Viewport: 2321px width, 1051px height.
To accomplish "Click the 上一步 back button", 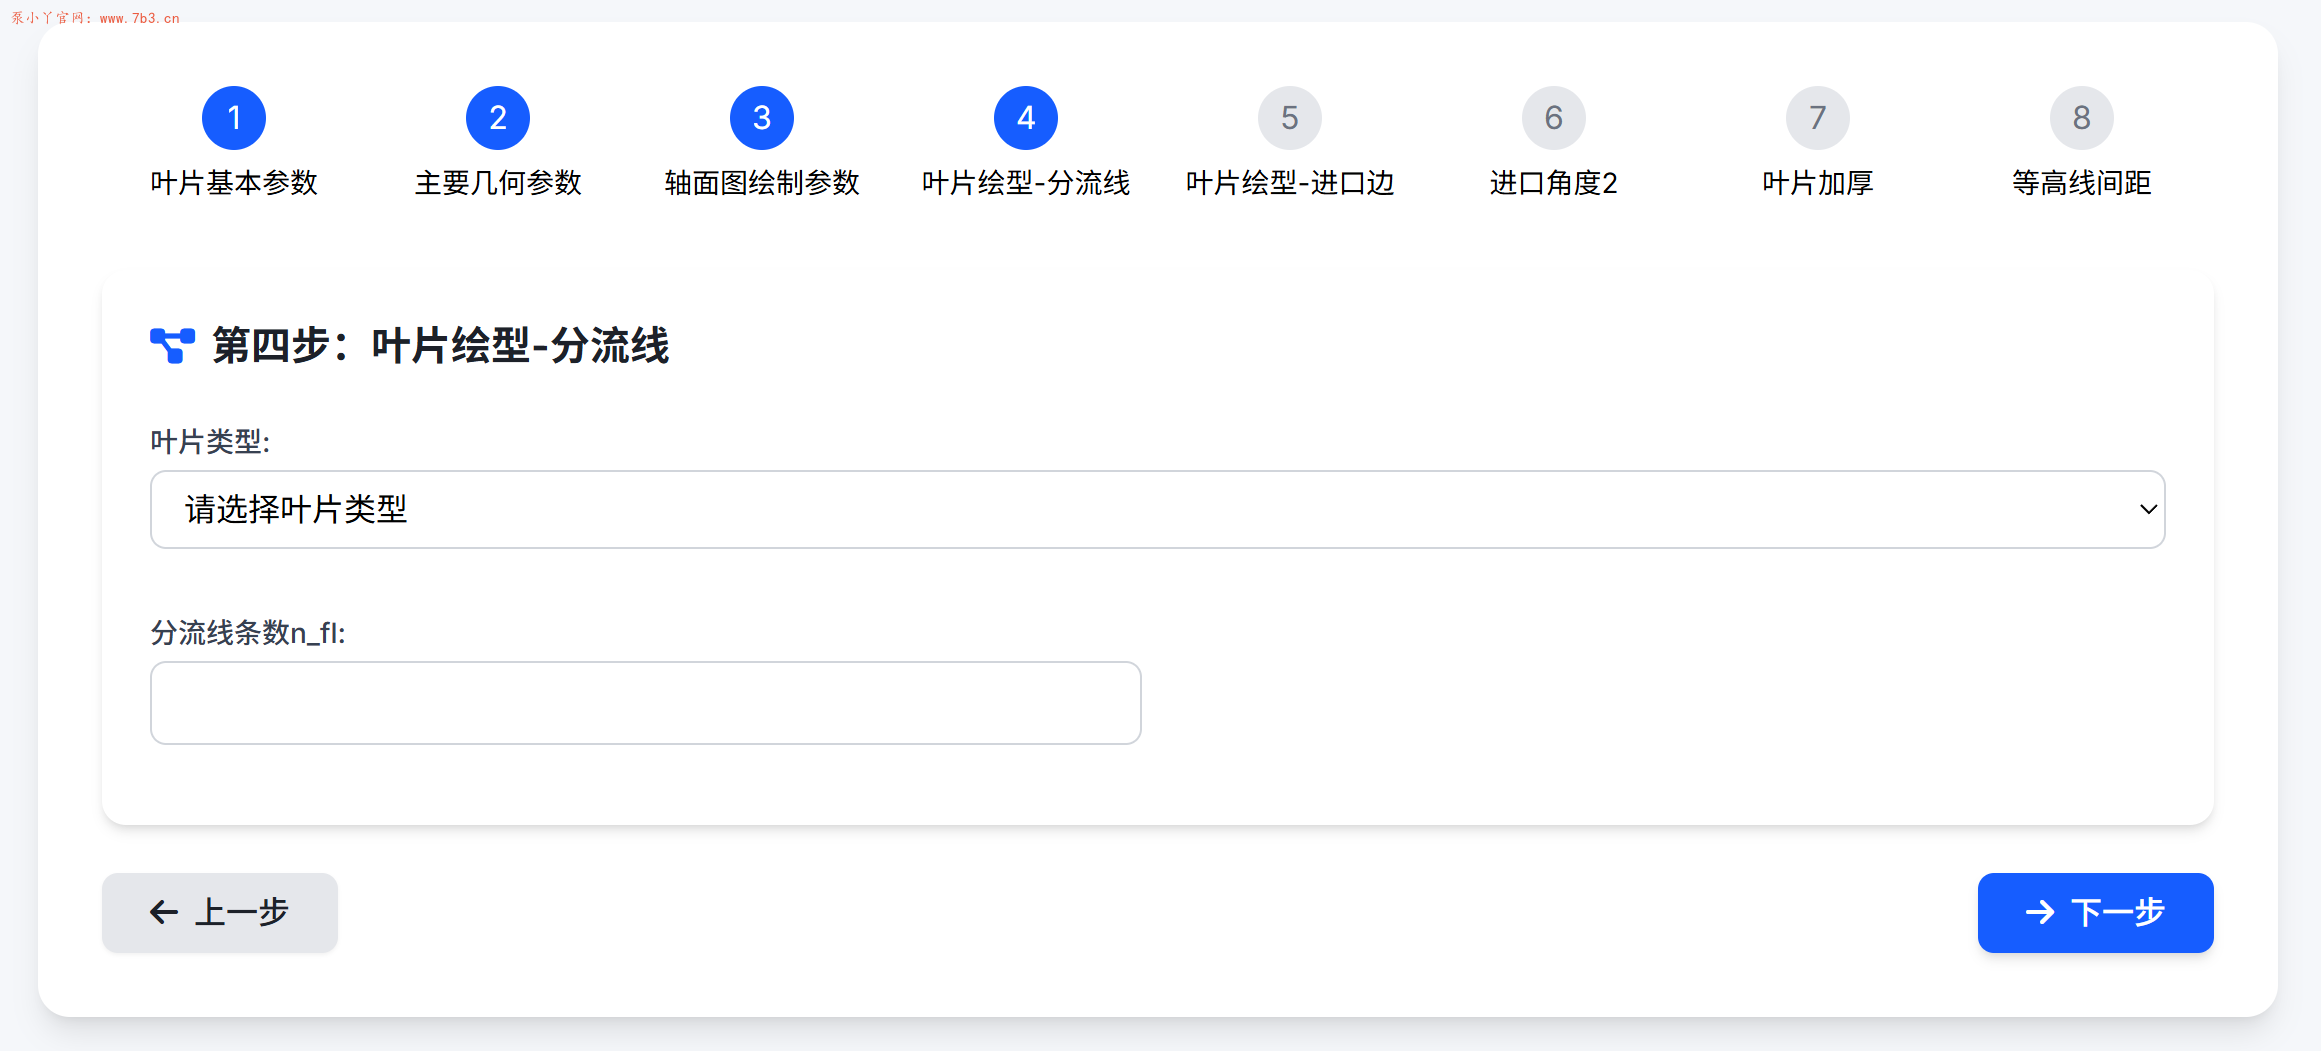I will (x=220, y=913).
